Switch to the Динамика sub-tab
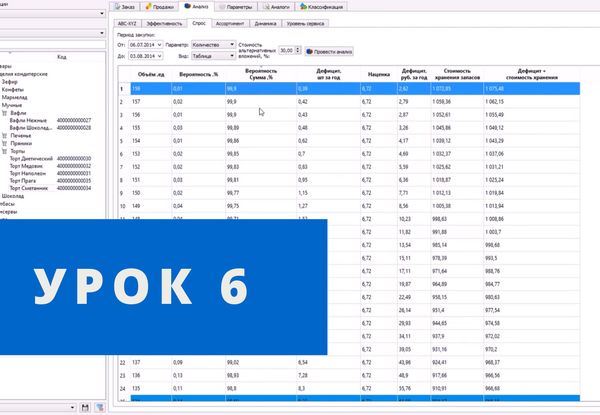 click(x=265, y=24)
